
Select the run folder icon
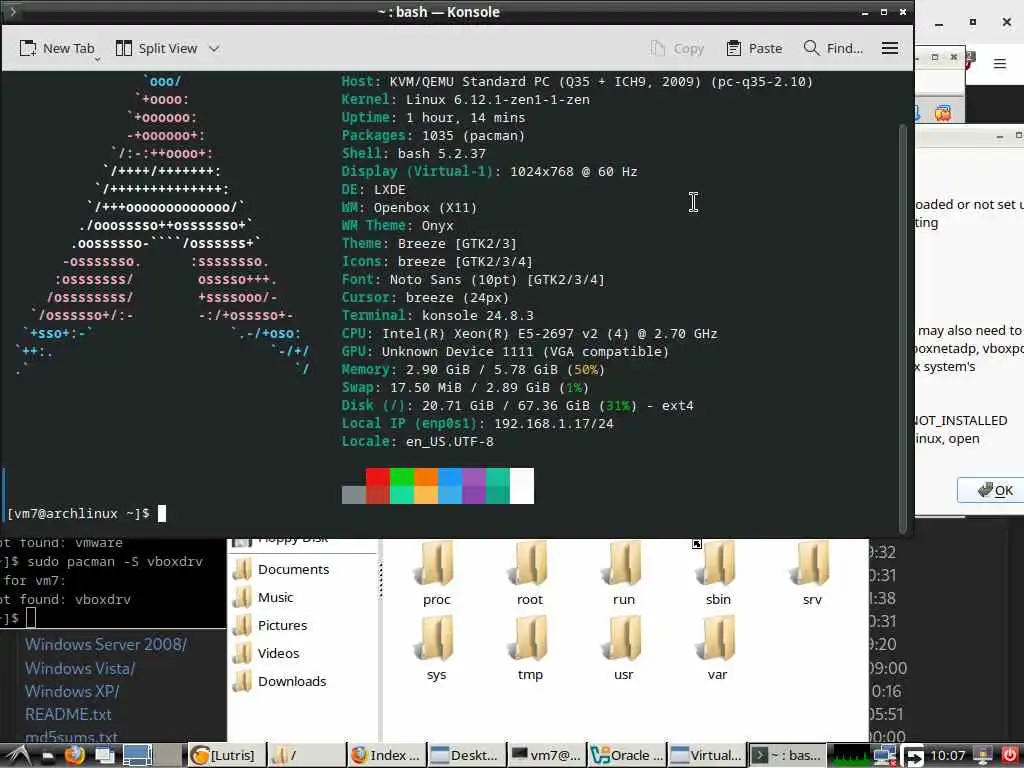pyautogui.click(x=624, y=564)
